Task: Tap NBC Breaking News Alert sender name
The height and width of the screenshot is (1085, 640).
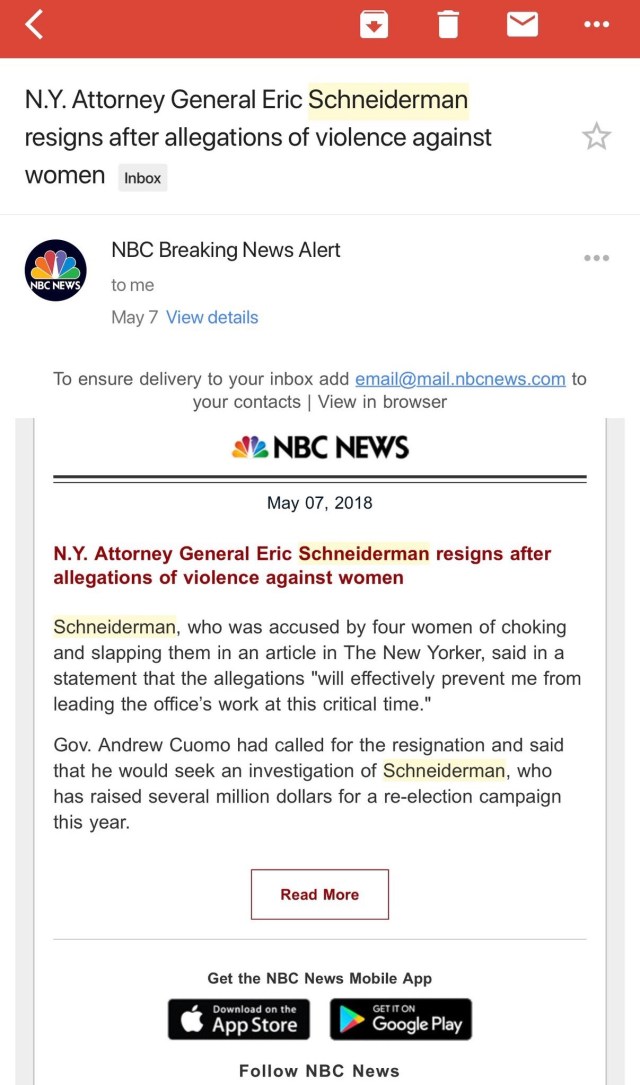Action: [x=226, y=250]
